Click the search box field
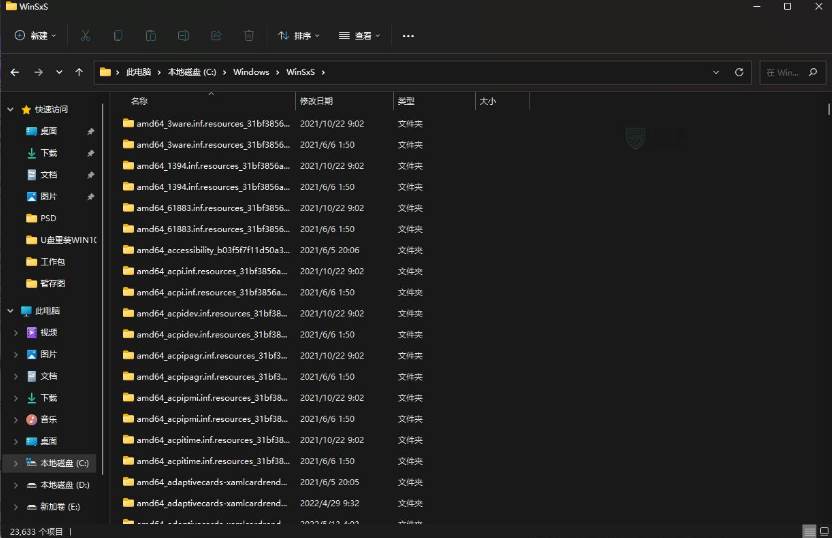The width and height of the screenshot is (832, 538). 793,72
